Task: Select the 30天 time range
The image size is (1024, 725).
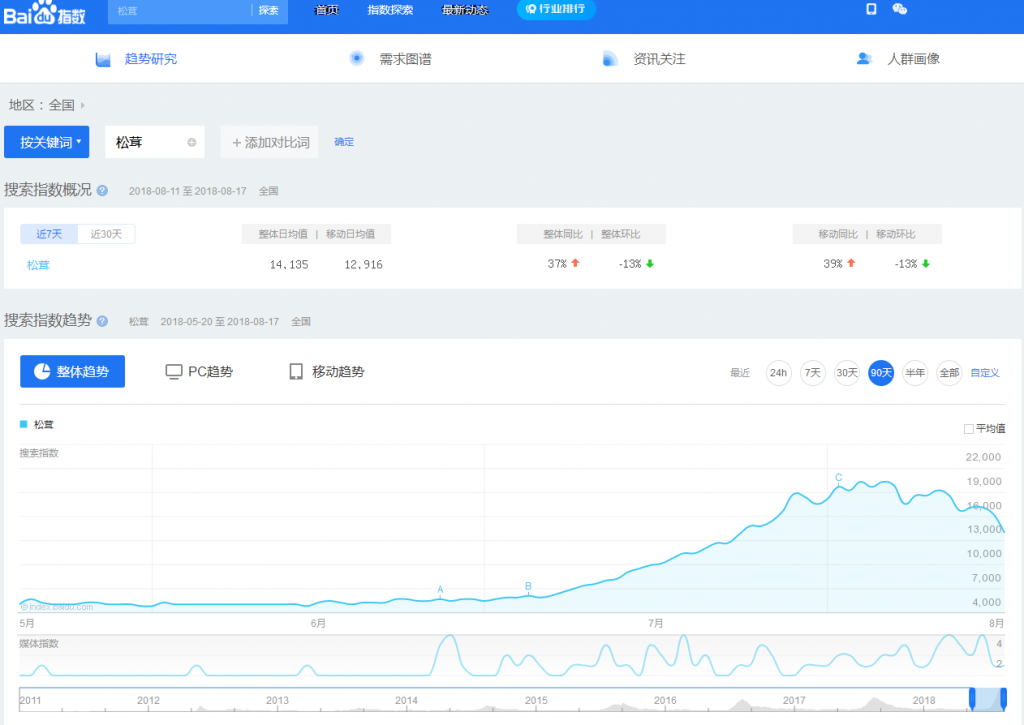Action: point(847,373)
